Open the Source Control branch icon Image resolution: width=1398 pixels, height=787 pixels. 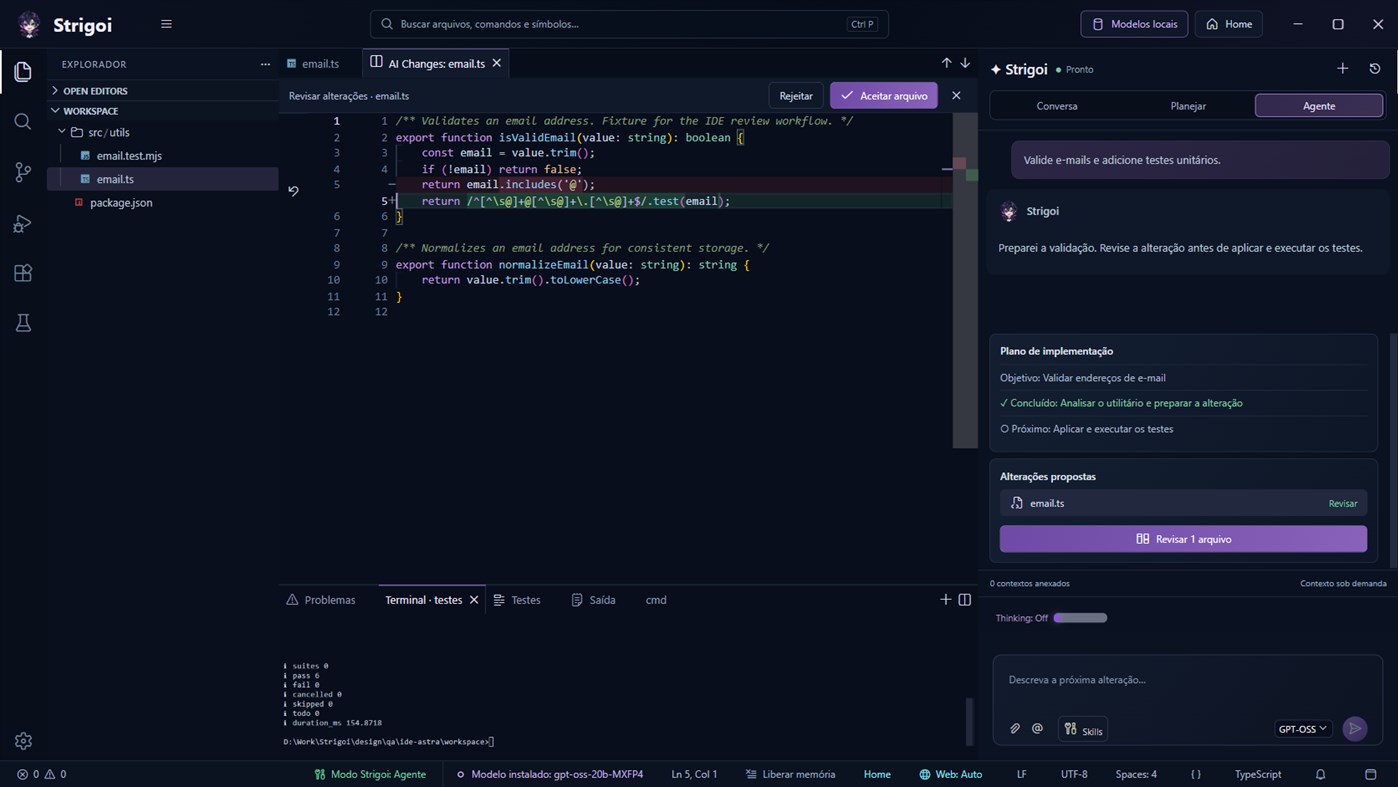pyautogui.click(x=23, y=172)
